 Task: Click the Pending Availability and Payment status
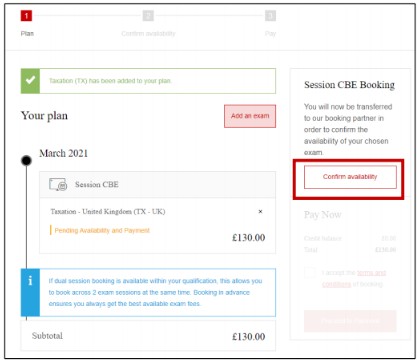point(102,230)
